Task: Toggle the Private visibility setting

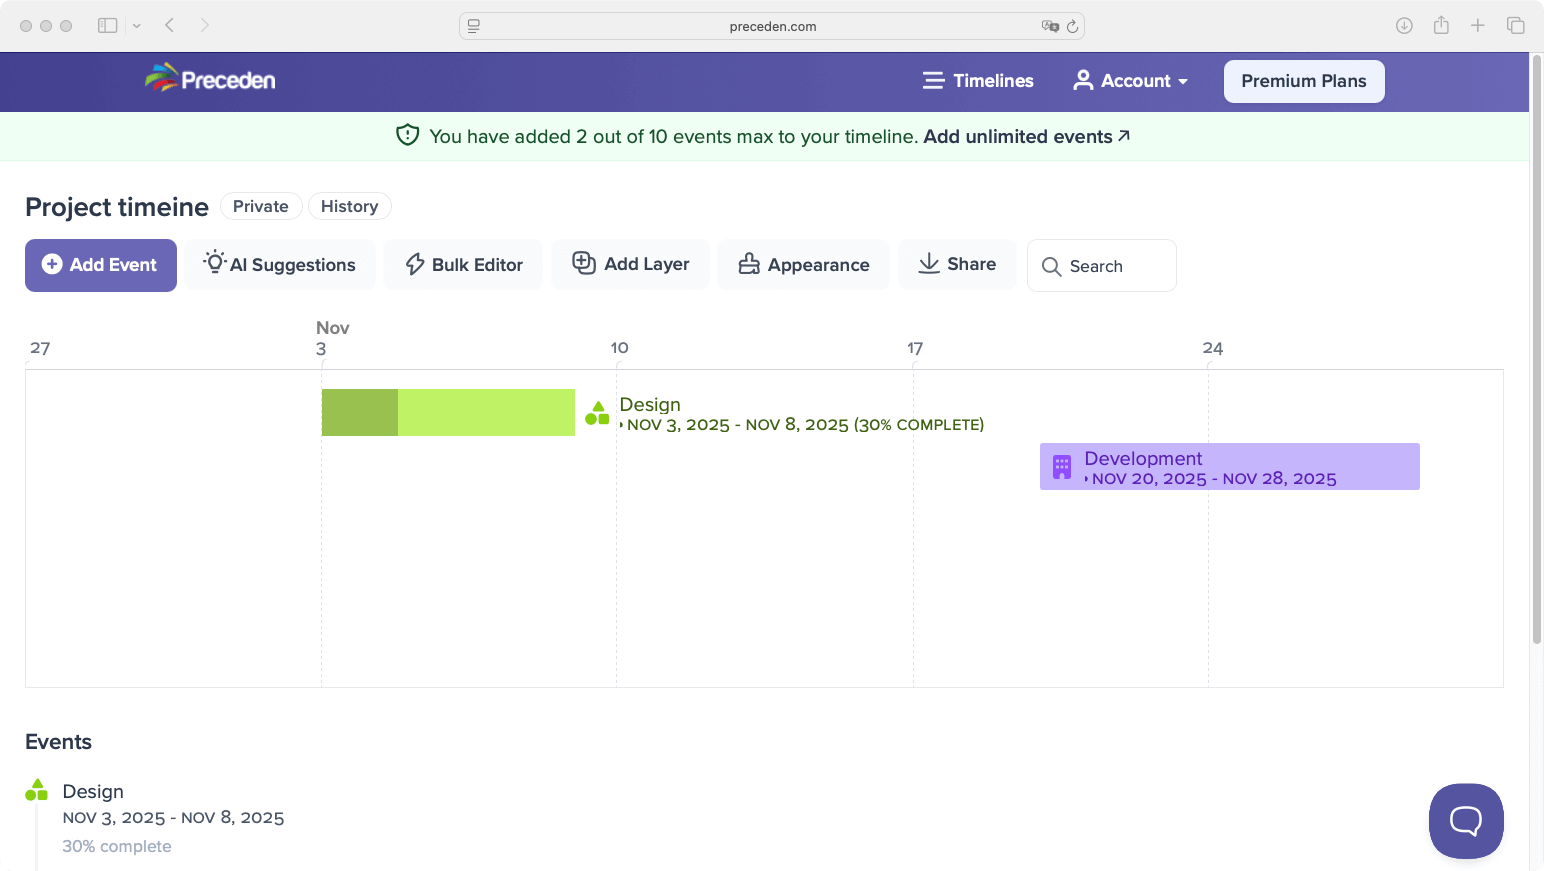Action: [261, 206]
